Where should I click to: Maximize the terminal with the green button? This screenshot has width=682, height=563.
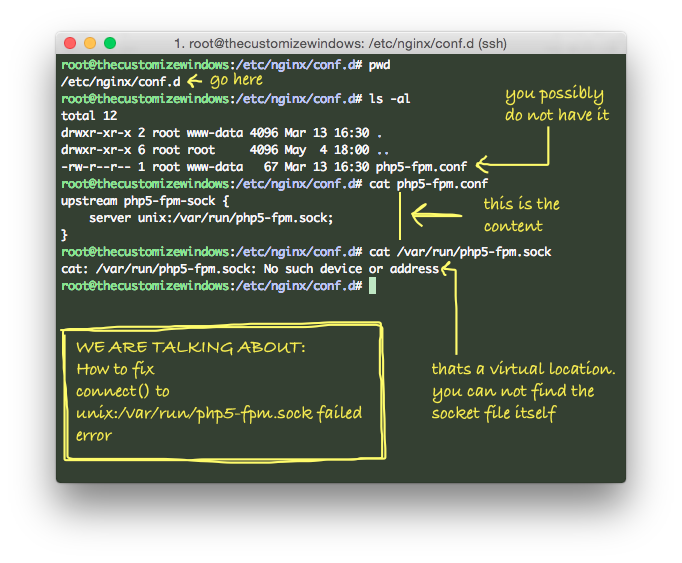coord(110,43)
